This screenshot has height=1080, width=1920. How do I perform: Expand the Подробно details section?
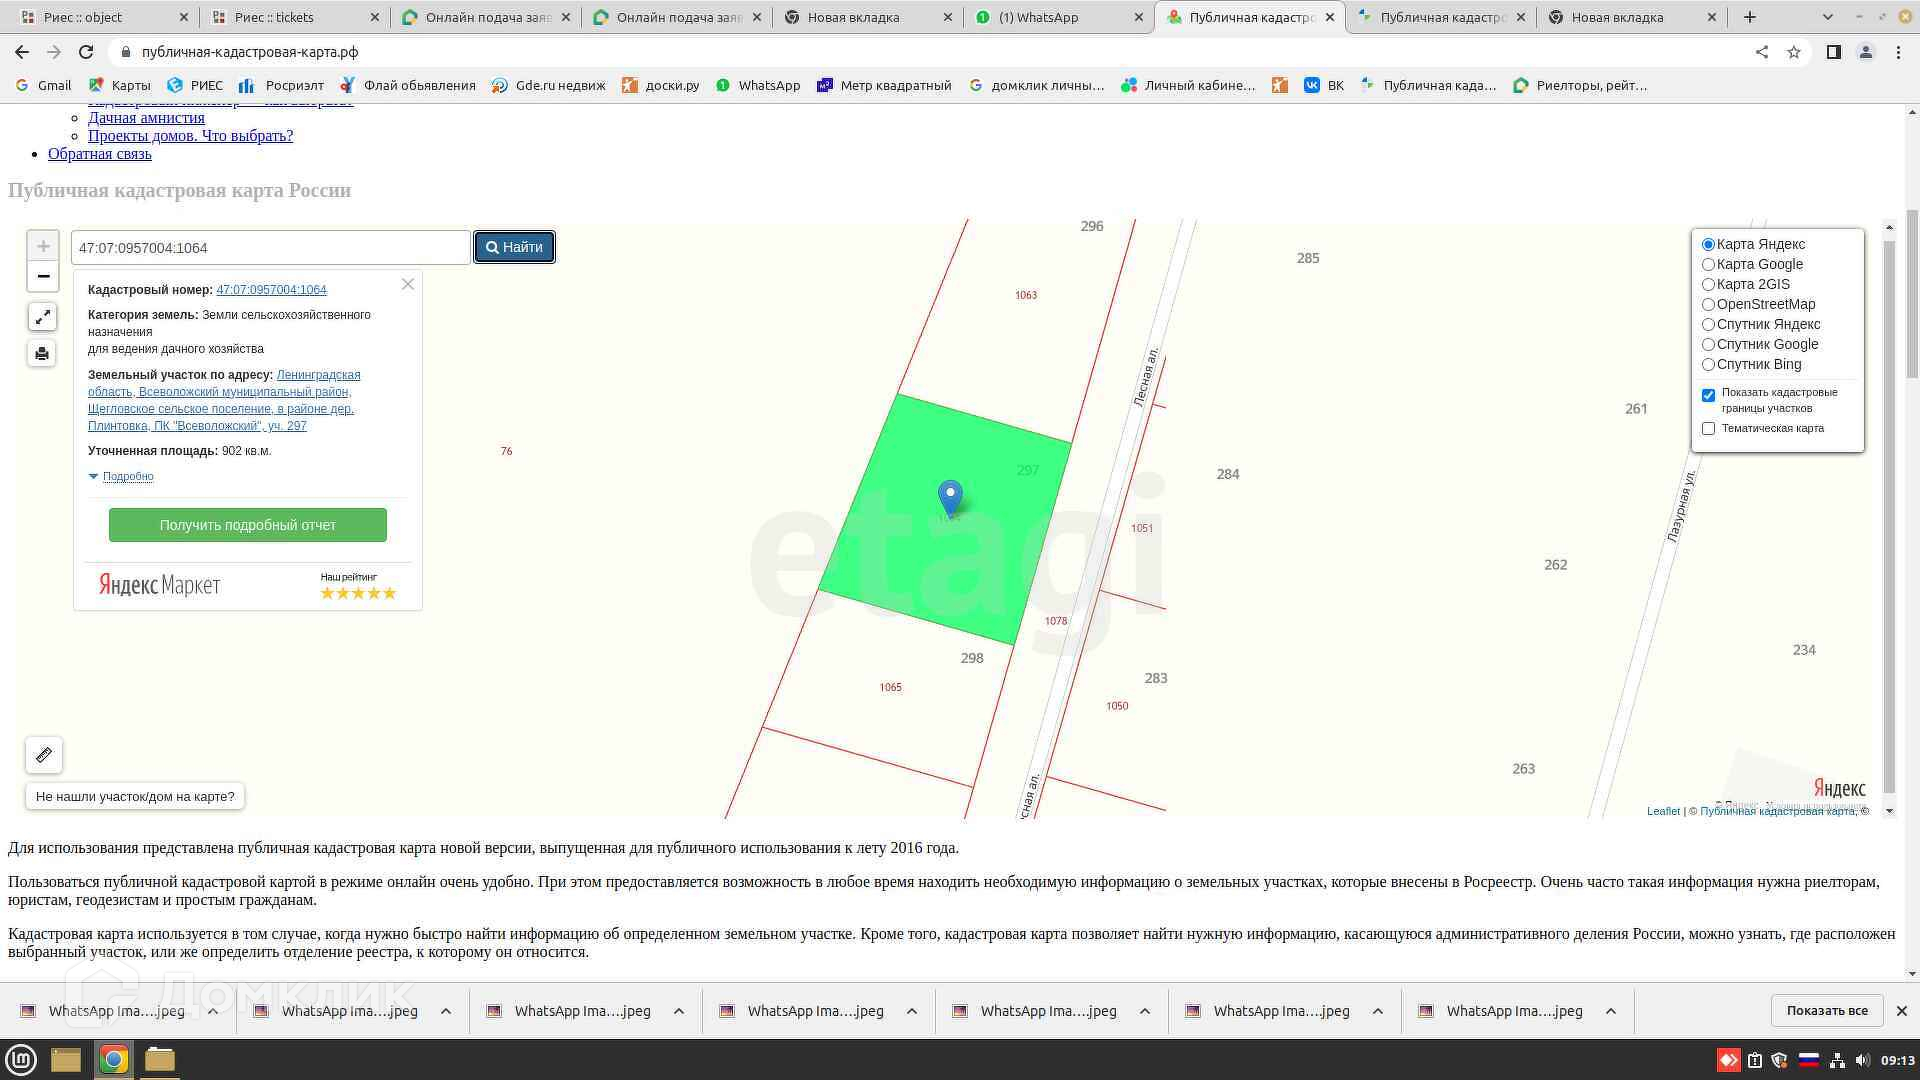coord(127,477)
